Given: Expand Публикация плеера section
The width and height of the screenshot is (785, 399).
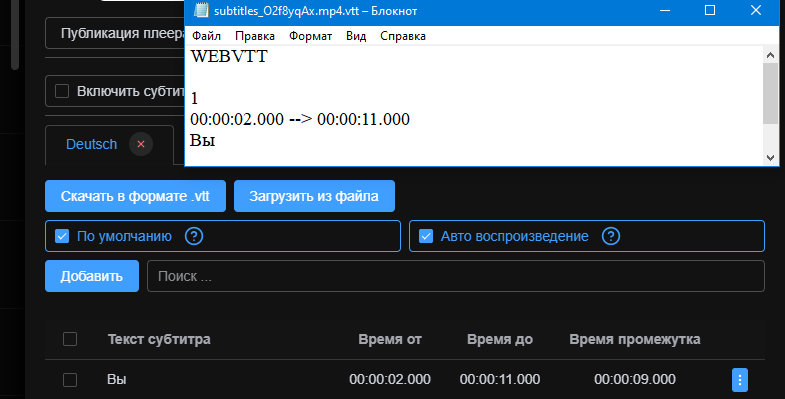Looking at the screenshot, I should (115, 33).
